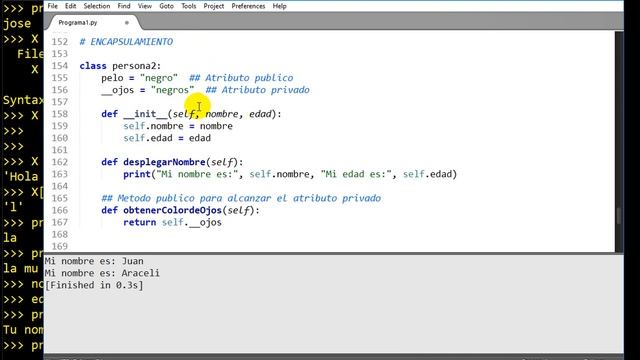This screenshot has width=640, height=360.
Task: Open the View menu
Action: [144, 6]
